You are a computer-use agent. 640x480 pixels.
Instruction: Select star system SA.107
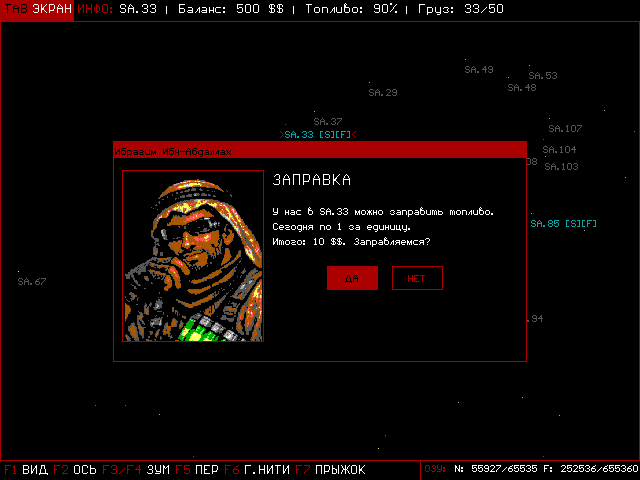(x=565, y=129)
